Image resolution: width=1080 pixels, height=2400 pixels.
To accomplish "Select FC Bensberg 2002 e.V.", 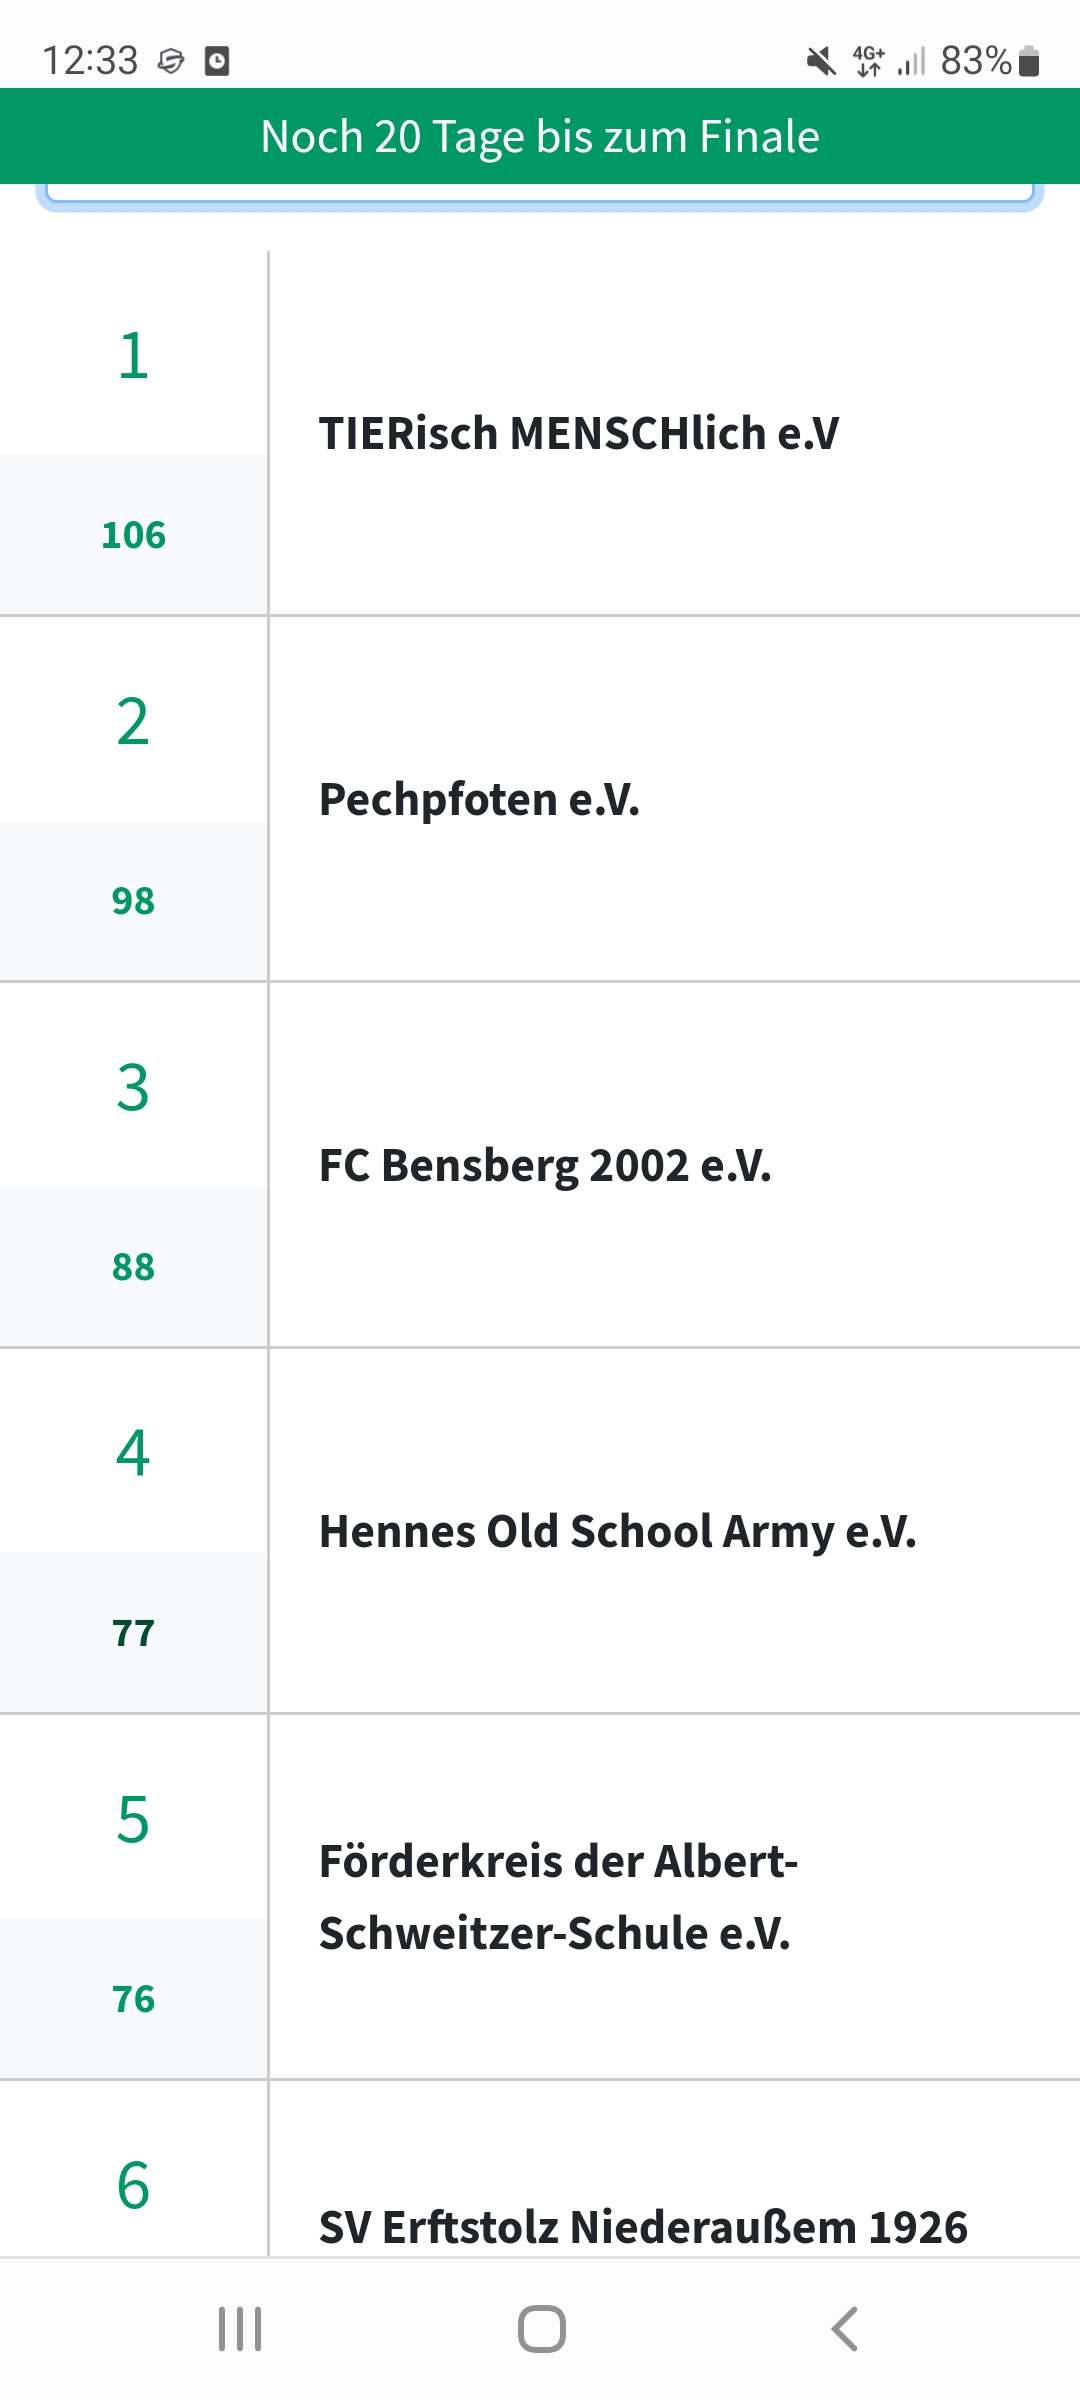I will coord(545,1166).
